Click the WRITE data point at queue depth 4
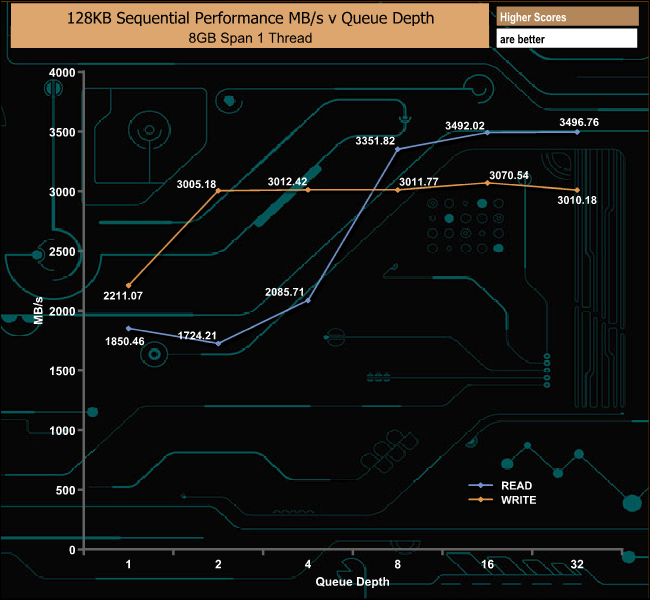The width and height of the screenshot is (650, 600). (x=308, y=190)
